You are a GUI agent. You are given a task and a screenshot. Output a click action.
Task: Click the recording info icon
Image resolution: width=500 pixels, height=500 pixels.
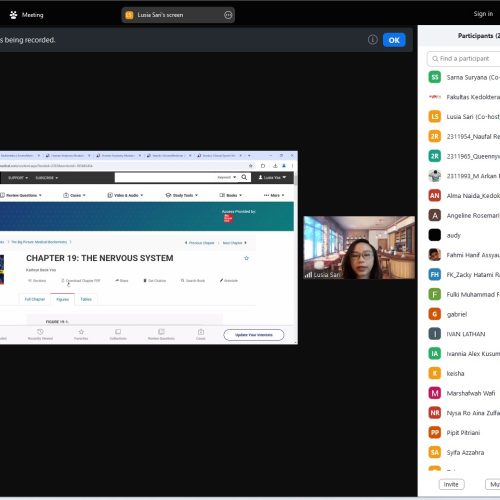point(373,40)
